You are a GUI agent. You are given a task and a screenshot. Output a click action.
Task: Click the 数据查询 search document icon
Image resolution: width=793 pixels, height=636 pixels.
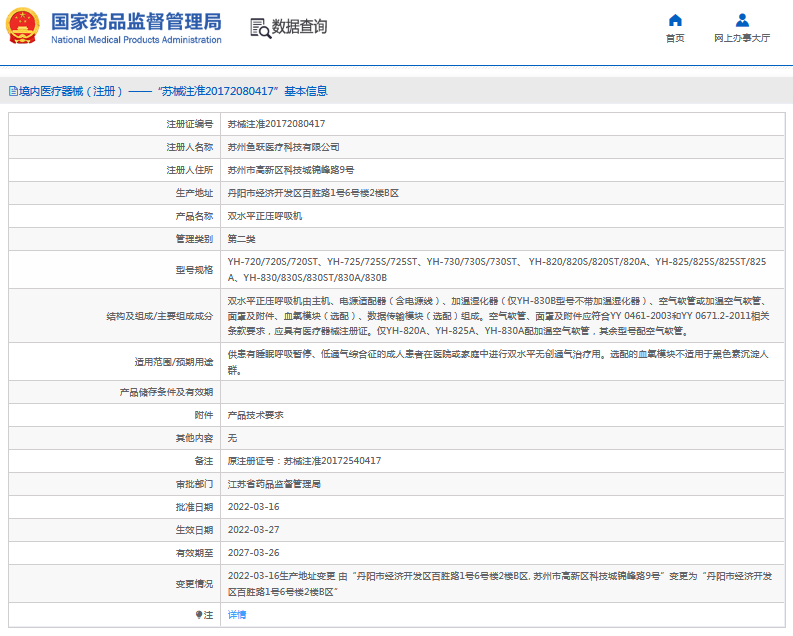260,28
